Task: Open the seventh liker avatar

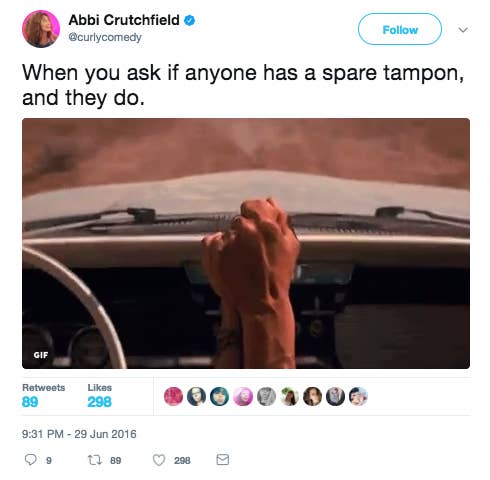Action: click(312, 396)
